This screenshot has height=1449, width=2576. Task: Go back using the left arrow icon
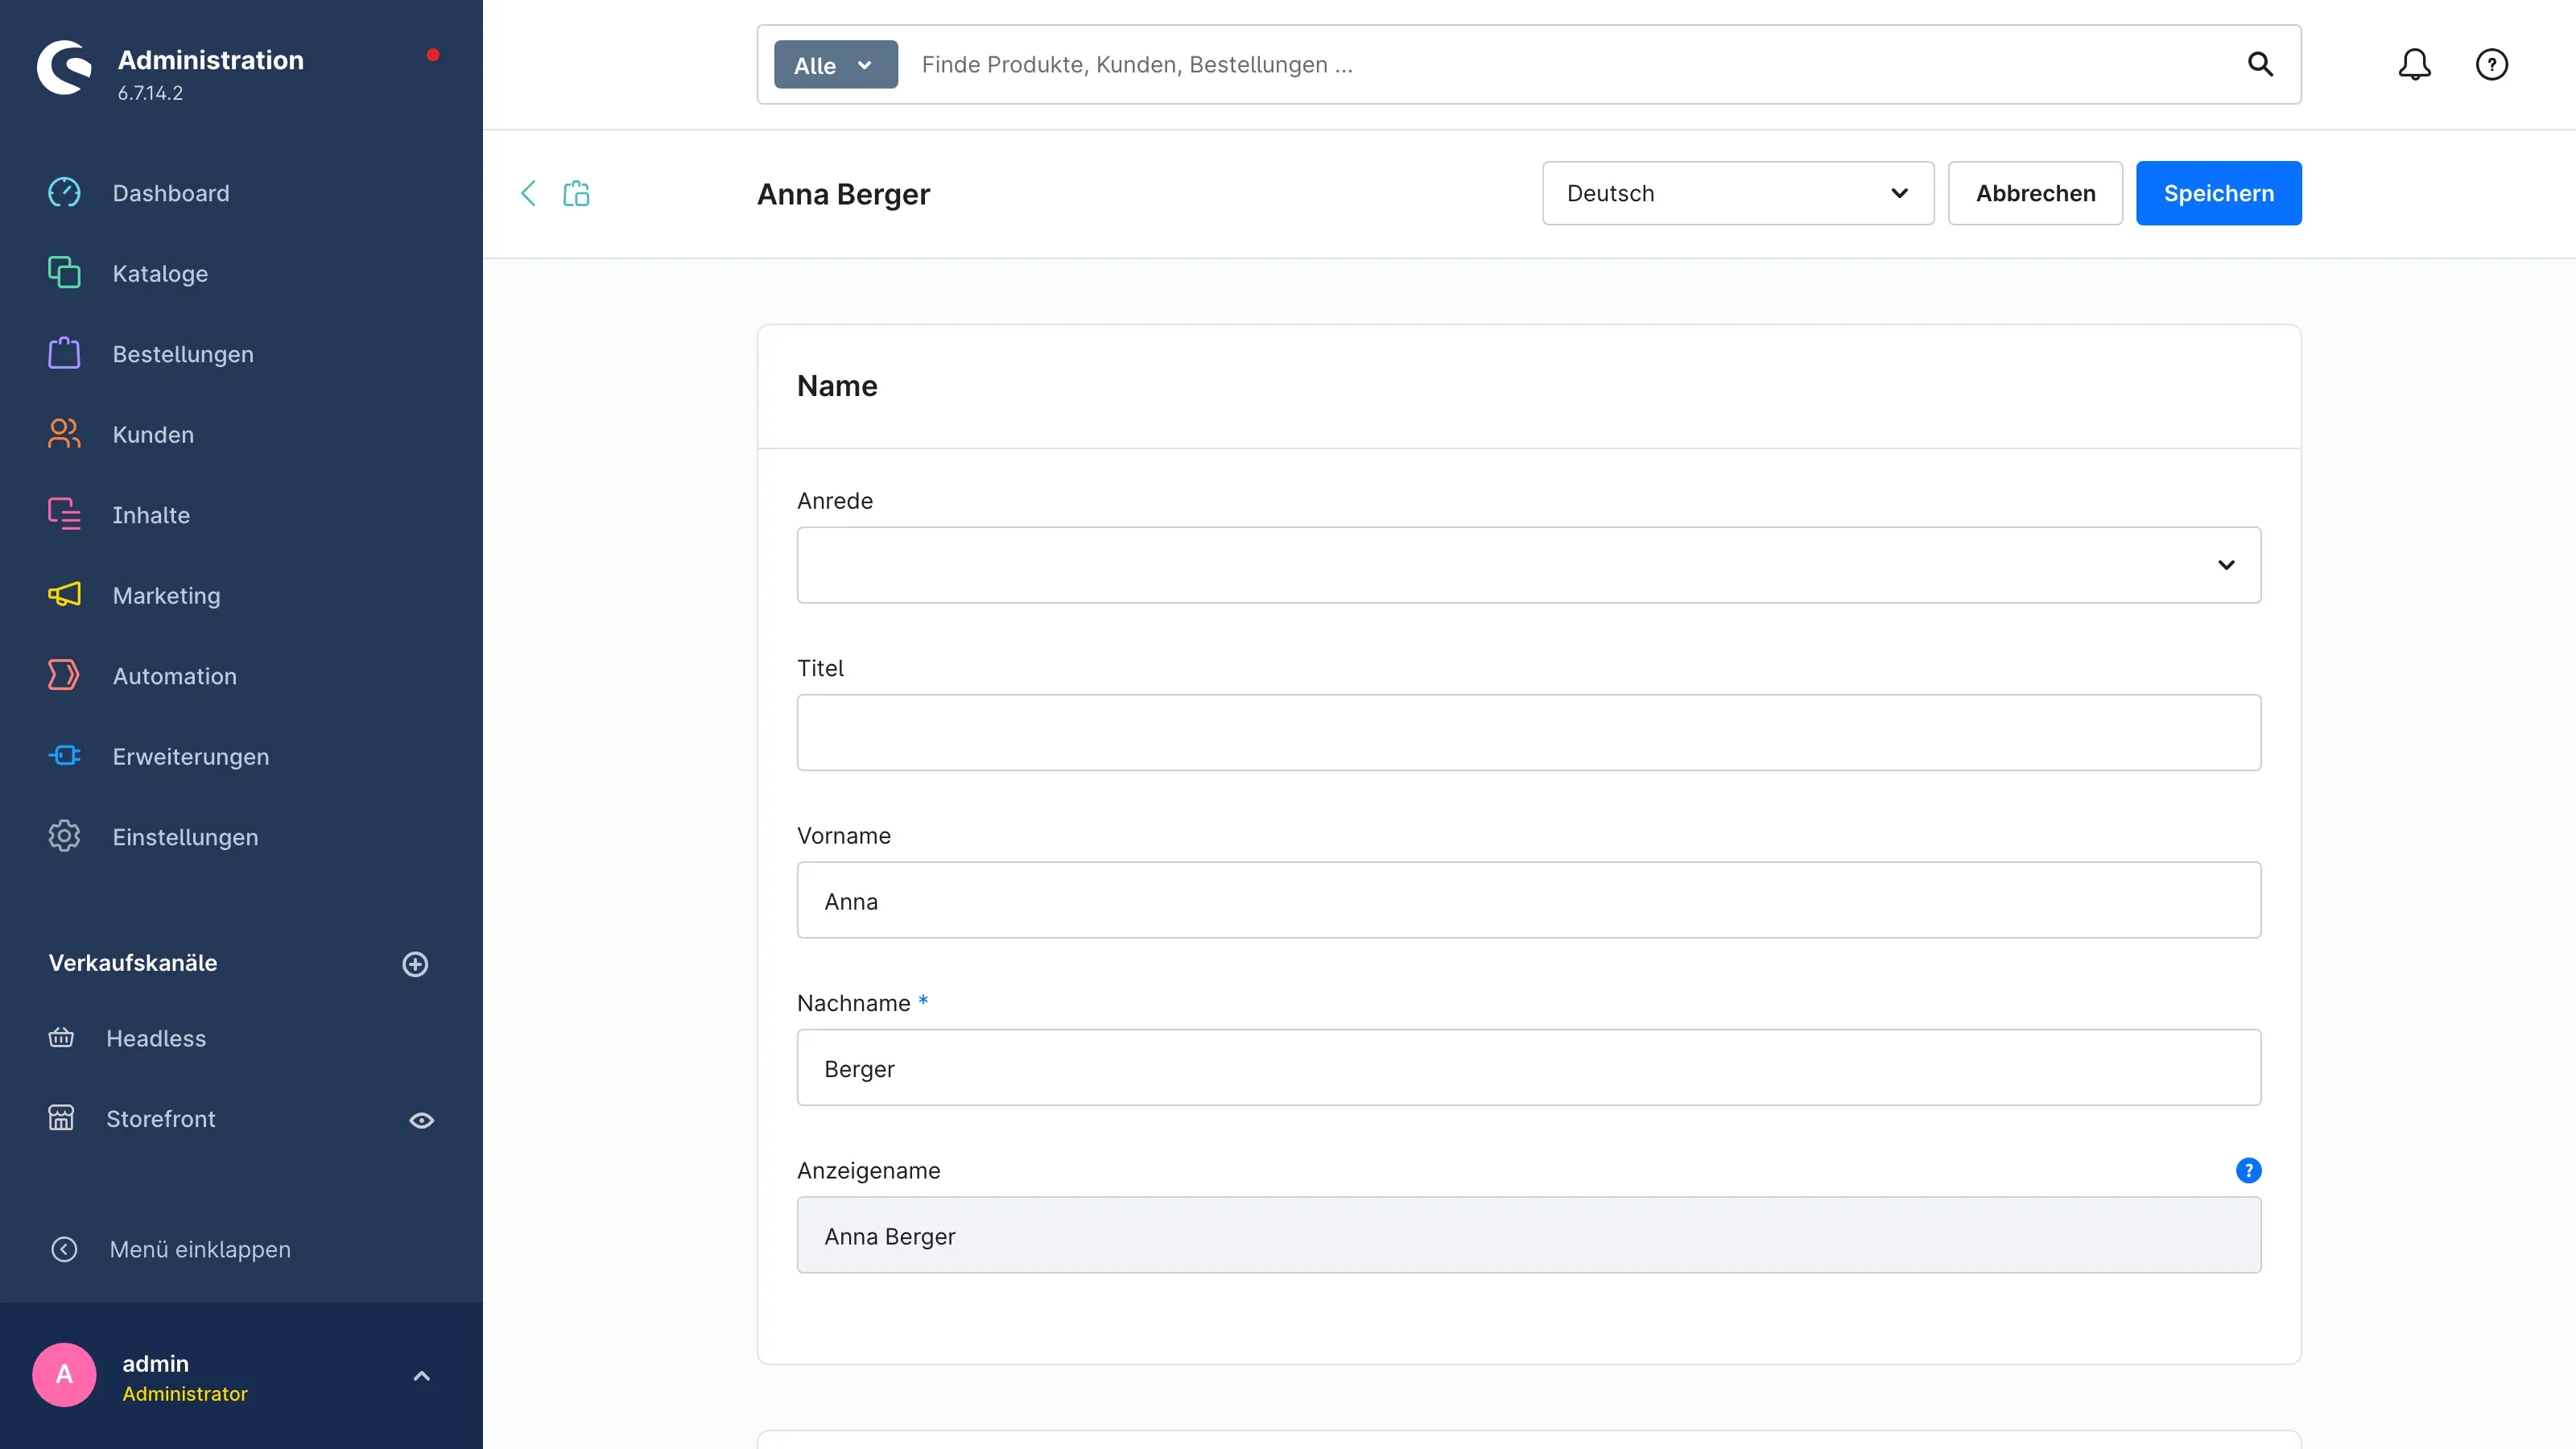point(528,193)
